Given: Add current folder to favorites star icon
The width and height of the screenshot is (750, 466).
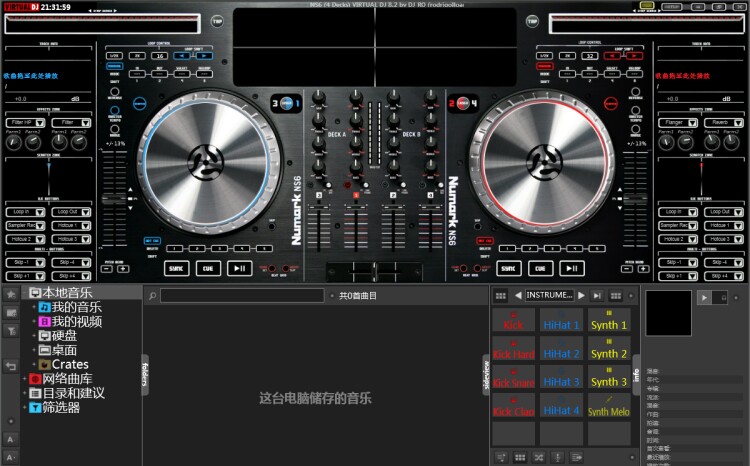Looking at the screenshot, I should 11,294.
